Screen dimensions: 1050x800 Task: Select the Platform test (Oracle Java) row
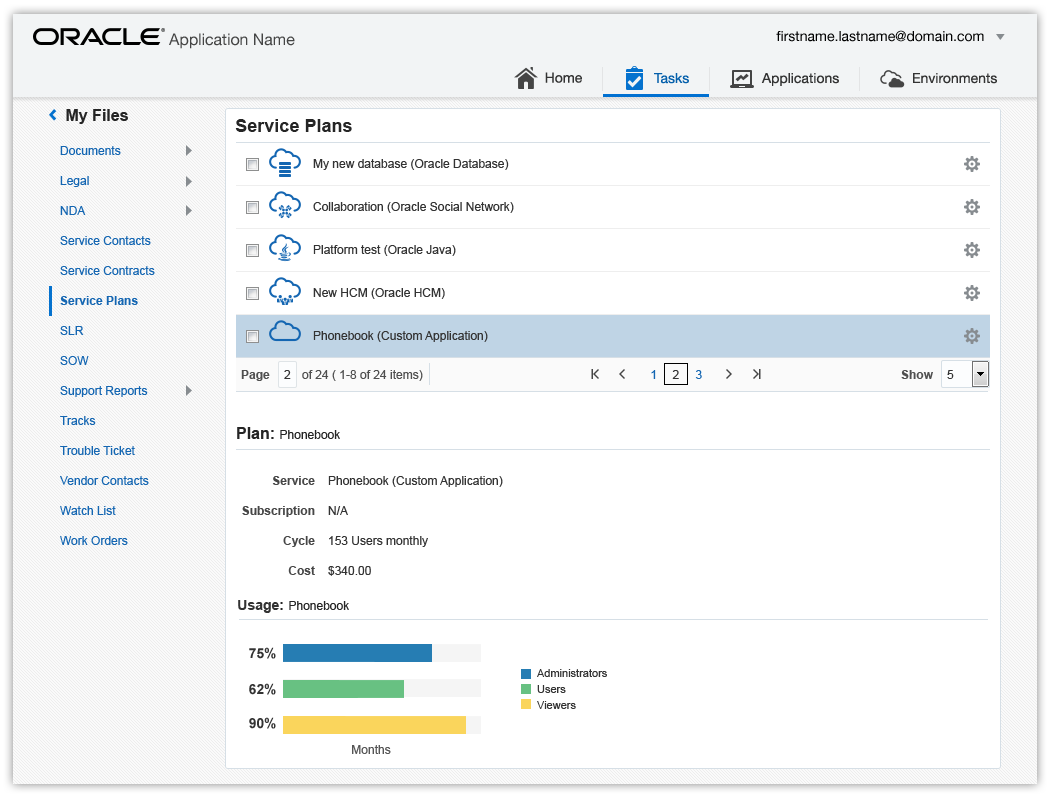(613, 250)
